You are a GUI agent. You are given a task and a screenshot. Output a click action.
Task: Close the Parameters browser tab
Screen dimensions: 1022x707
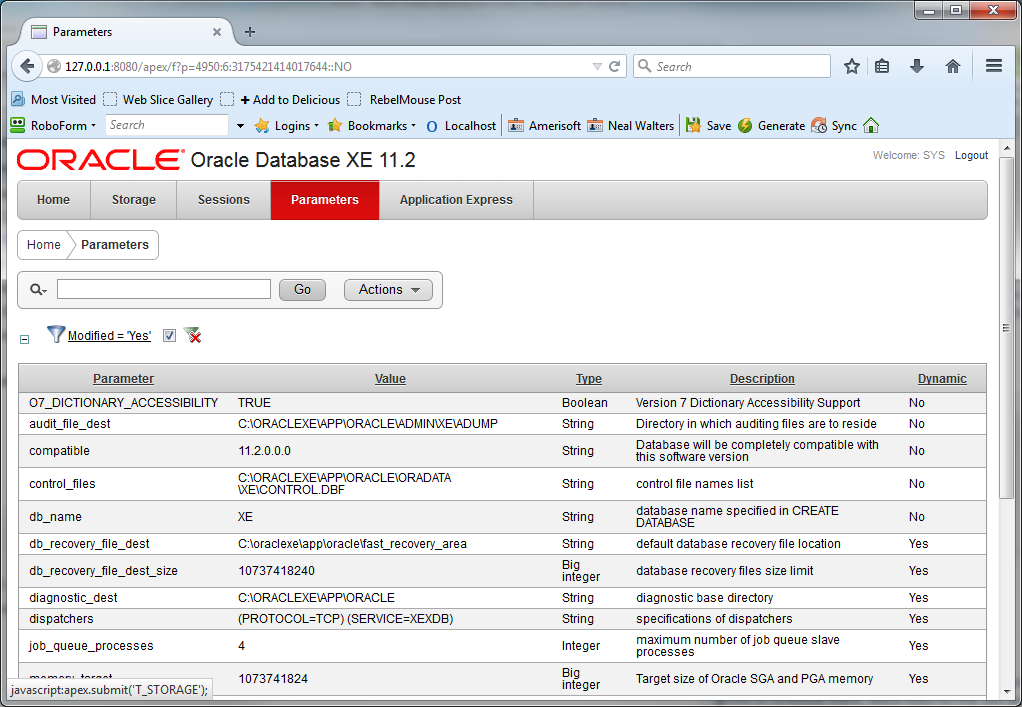[217, 32]
